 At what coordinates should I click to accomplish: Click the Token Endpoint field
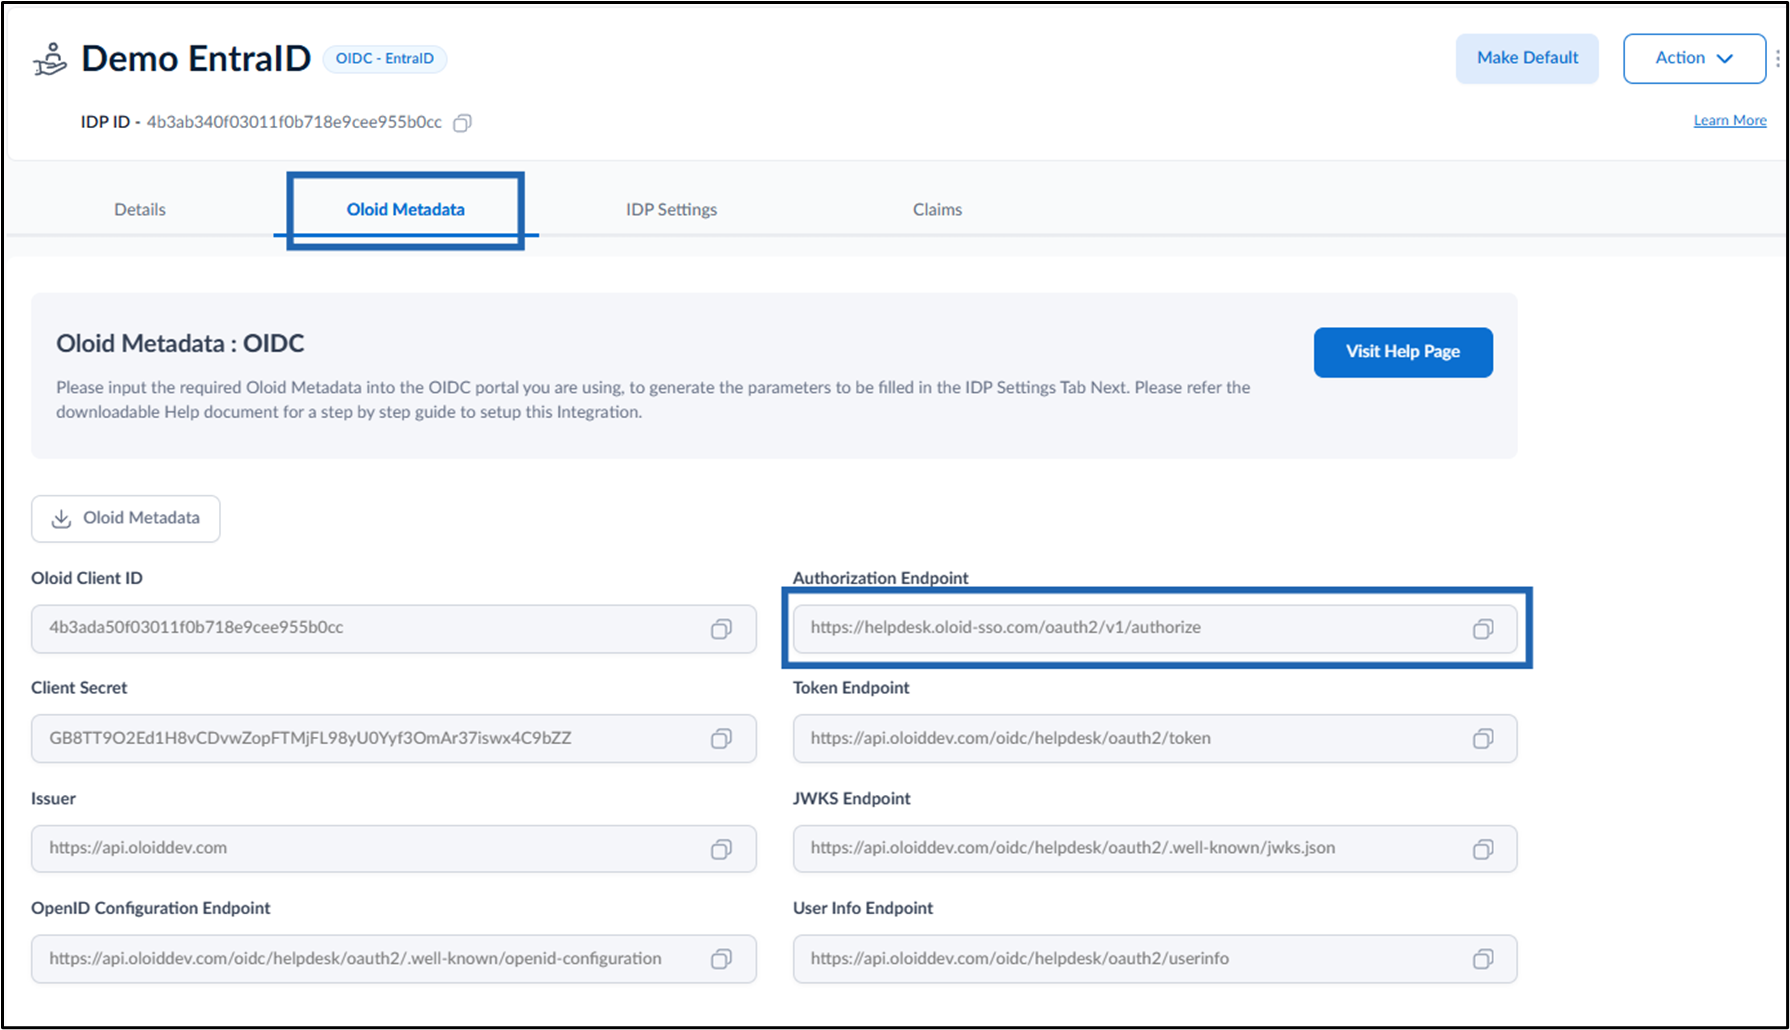[x=1155, y=739]
